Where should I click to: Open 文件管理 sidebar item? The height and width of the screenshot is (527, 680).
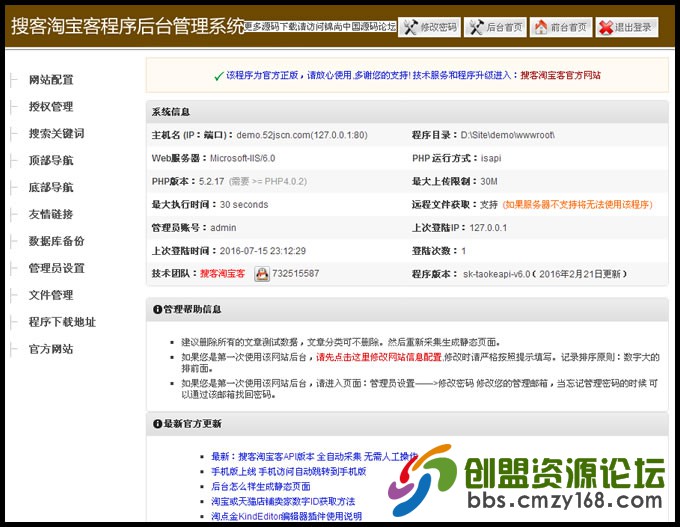(x=51, y=295)
